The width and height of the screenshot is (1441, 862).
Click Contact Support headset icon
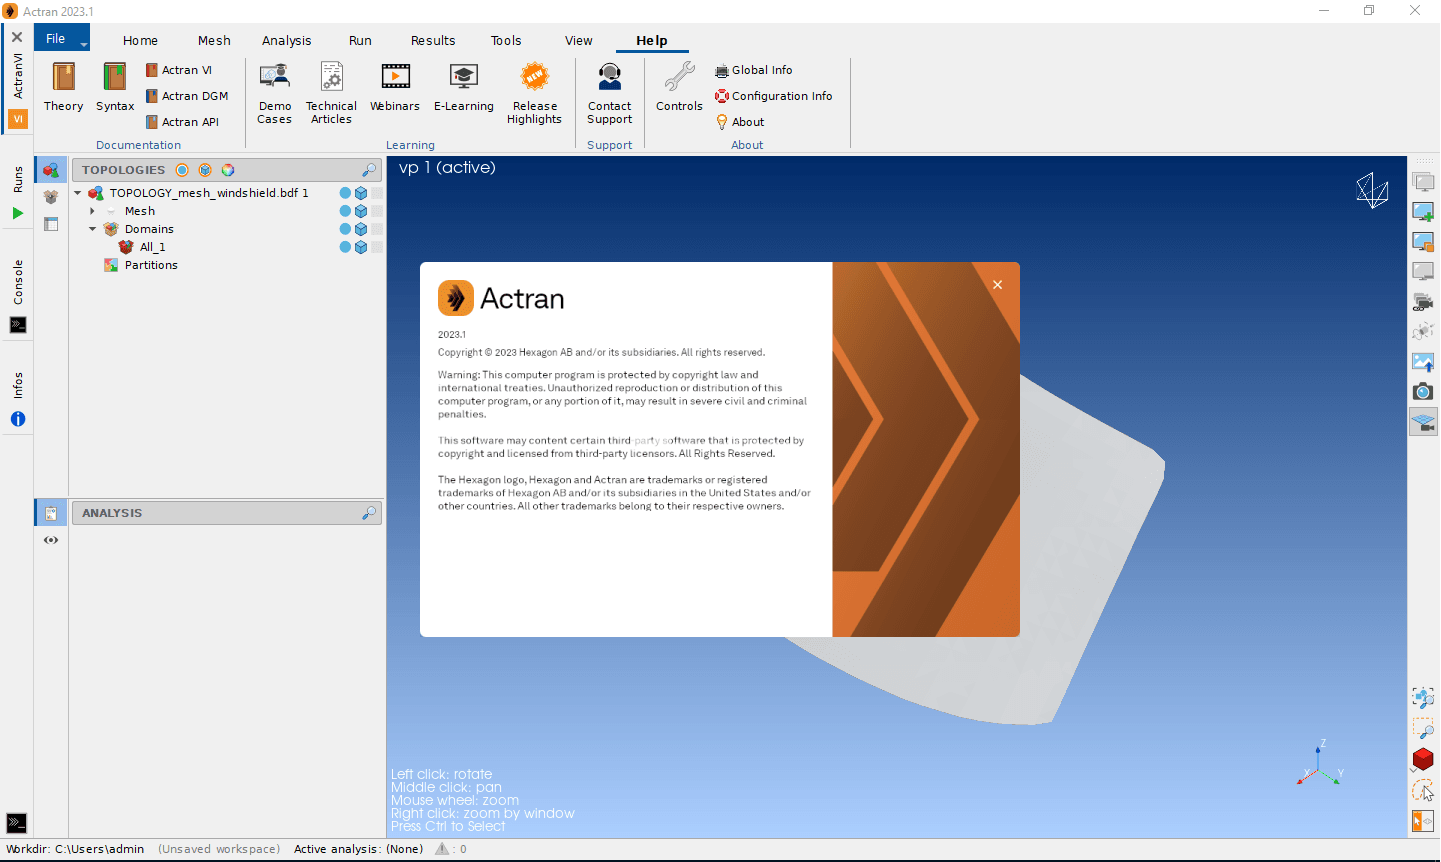[x=609, y=78]
